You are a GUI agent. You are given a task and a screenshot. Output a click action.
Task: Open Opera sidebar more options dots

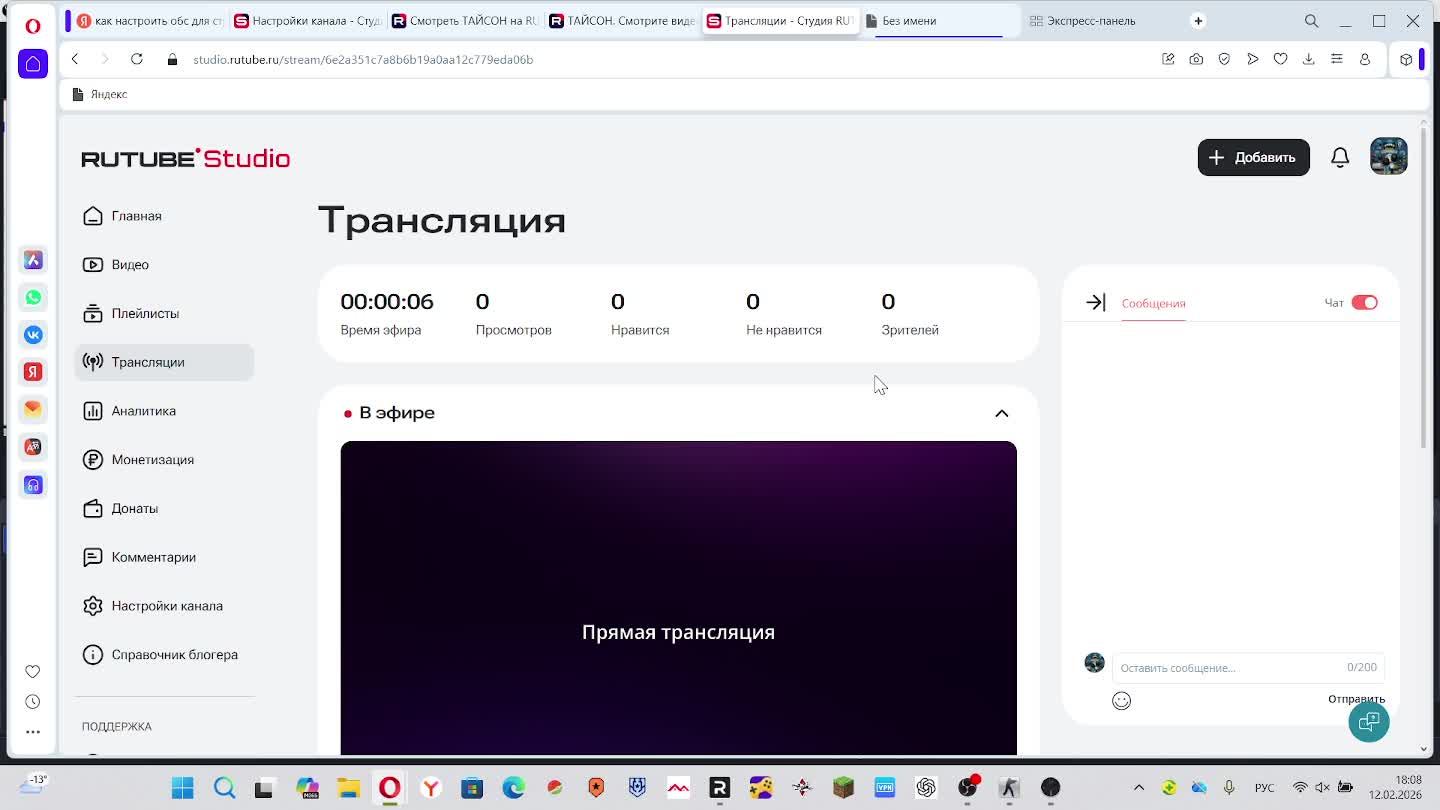pos(32,731)
